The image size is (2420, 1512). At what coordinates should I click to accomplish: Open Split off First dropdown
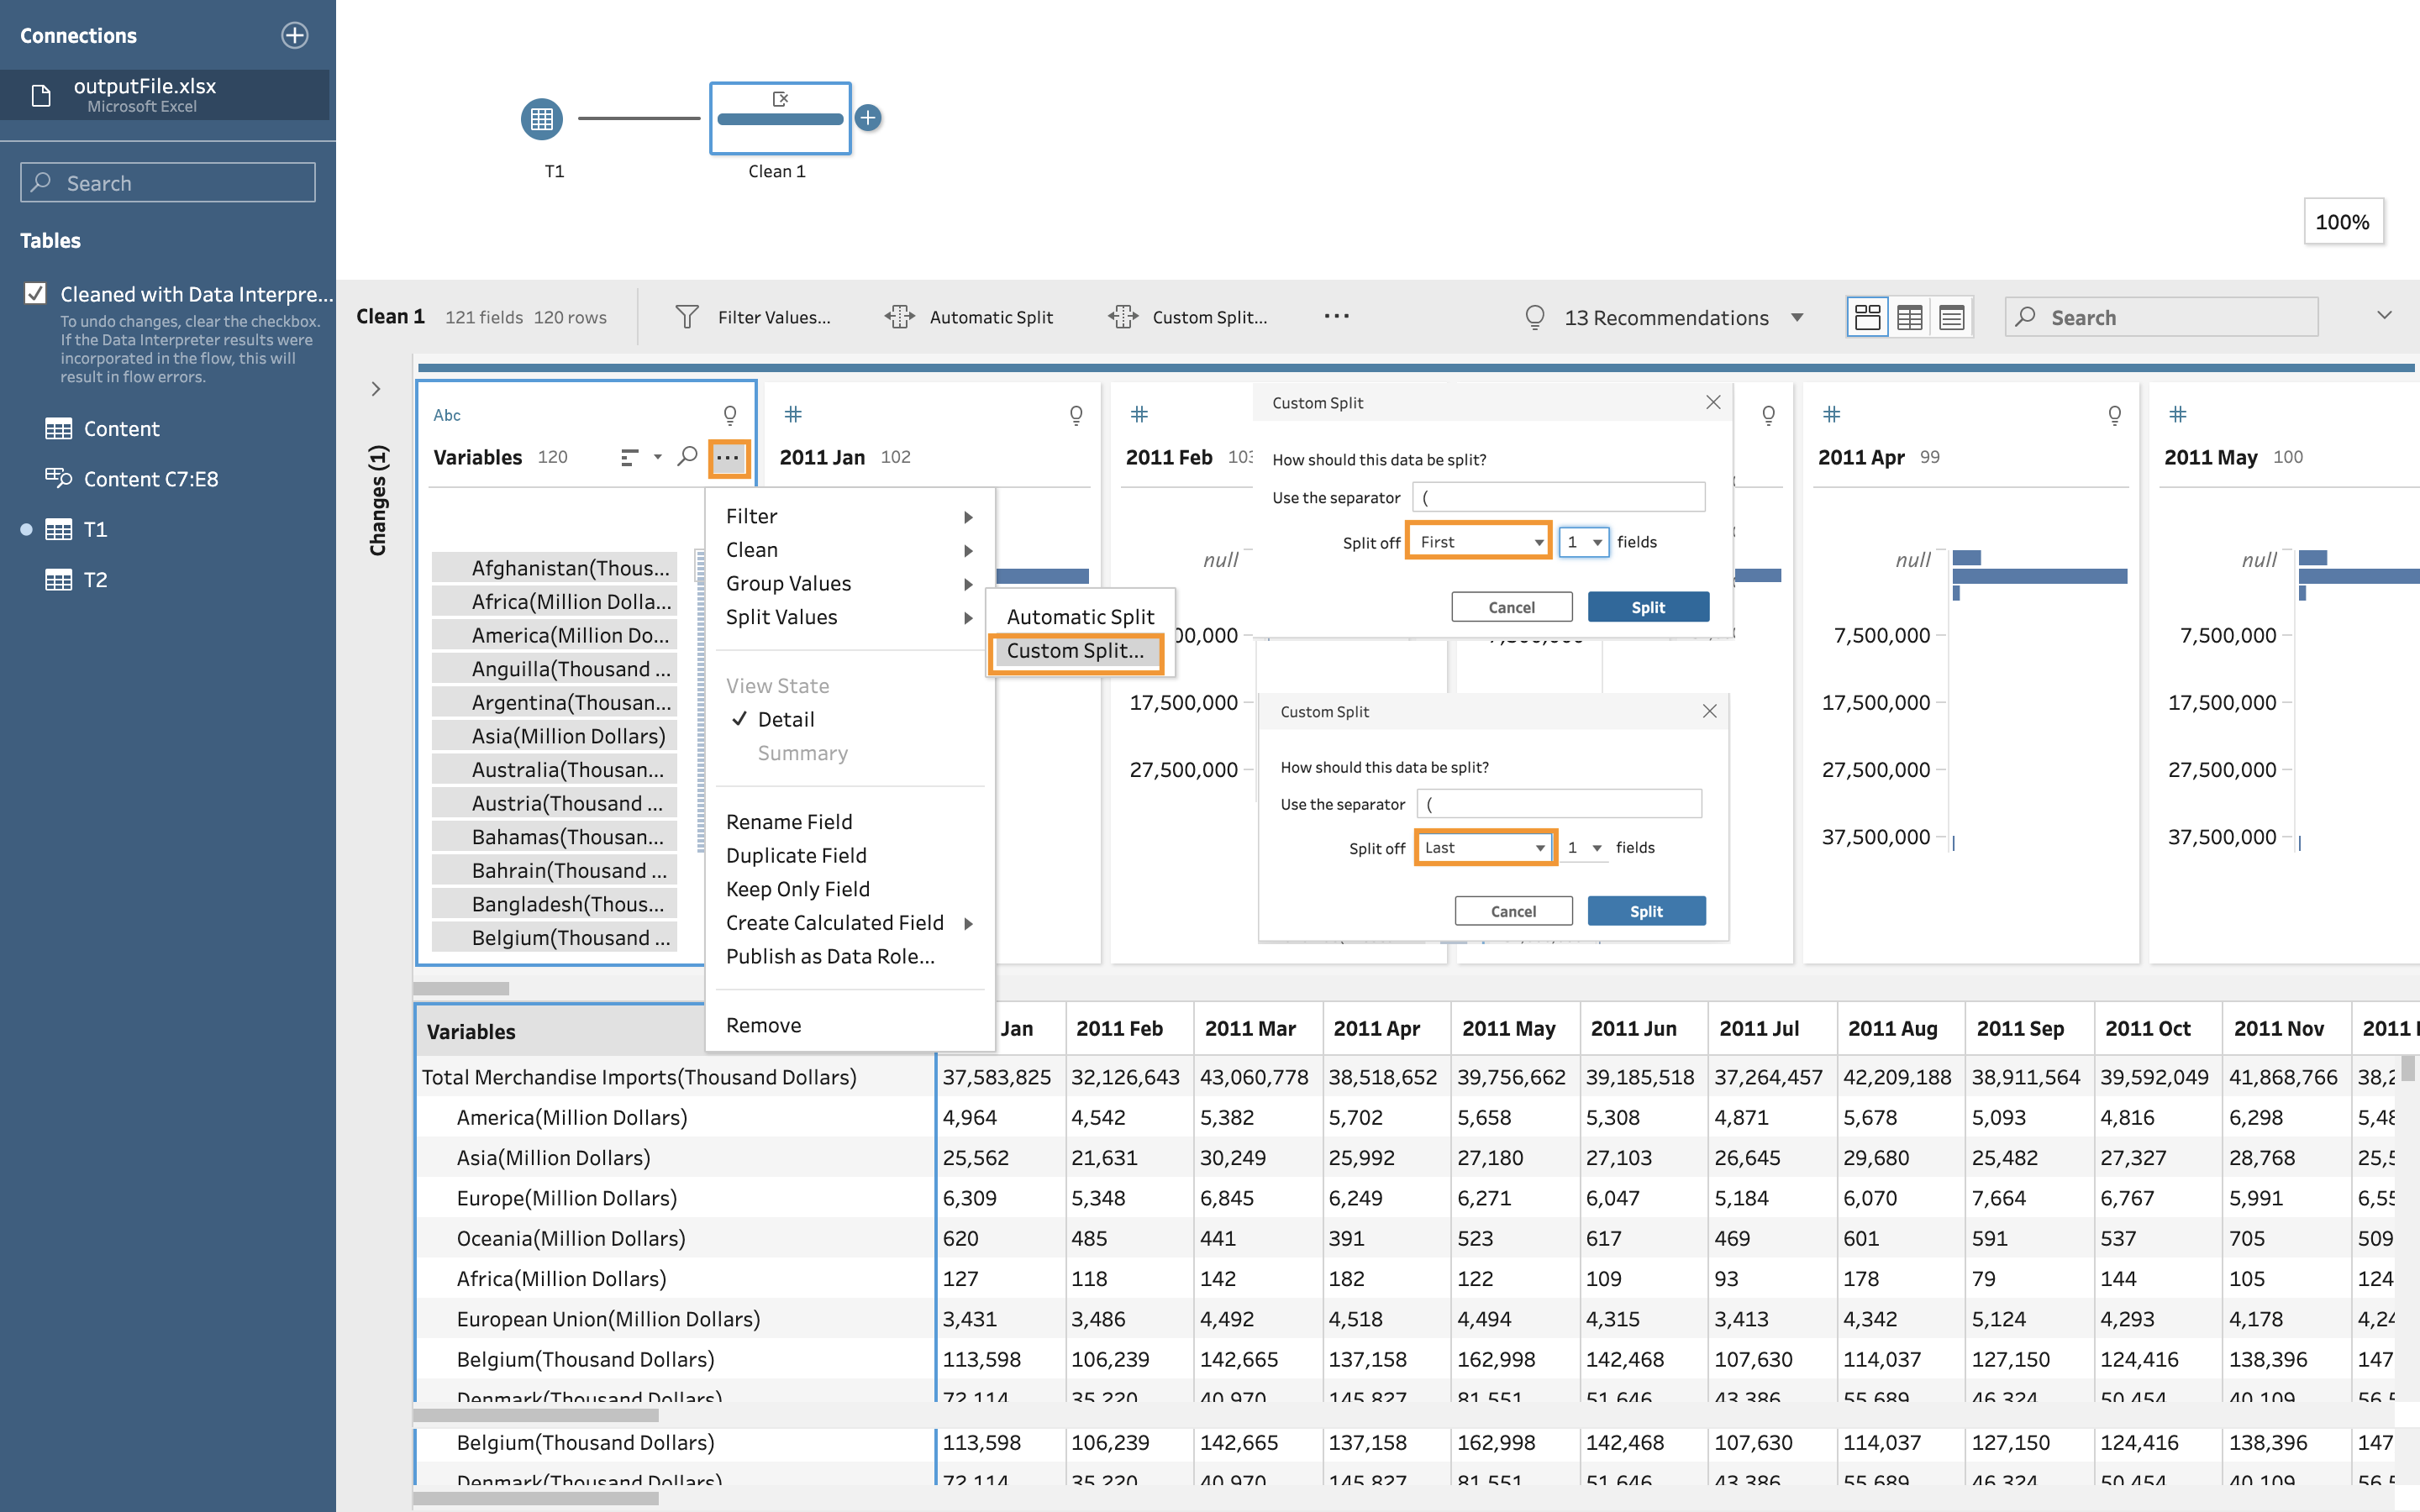click(x=1478, y=541)
